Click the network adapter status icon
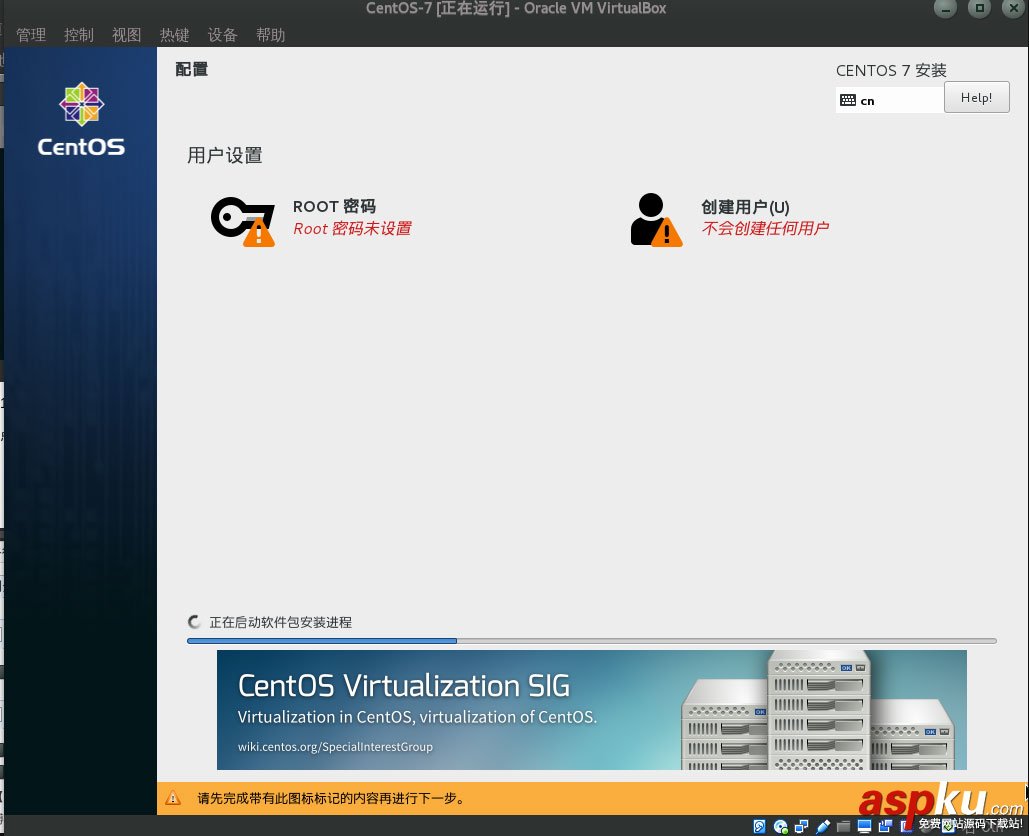Screen dimensions: 1029x836 click(800, 827)
